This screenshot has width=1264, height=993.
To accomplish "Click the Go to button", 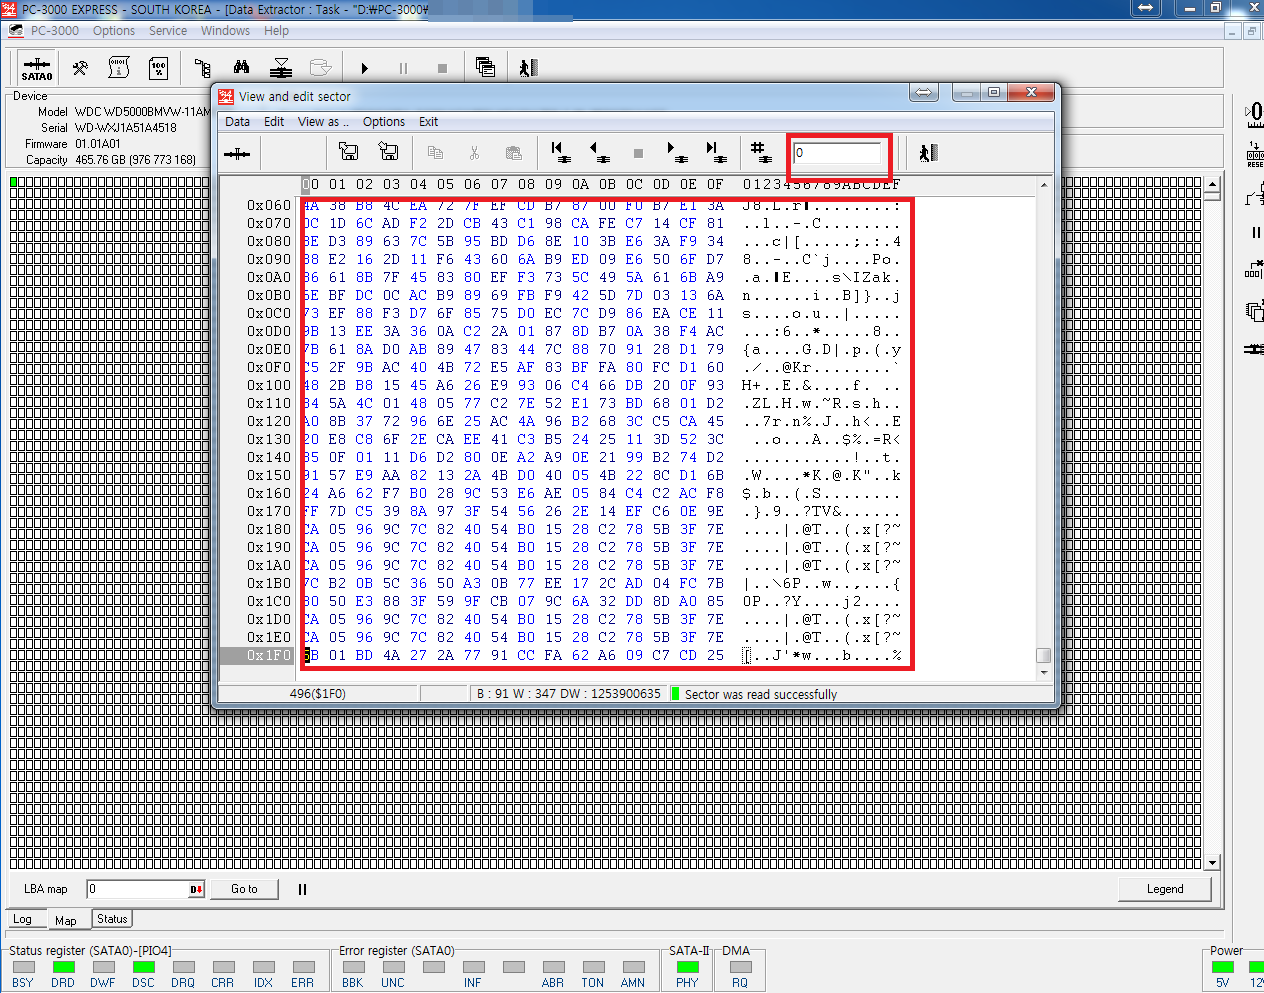I will (x=244, y=889).
